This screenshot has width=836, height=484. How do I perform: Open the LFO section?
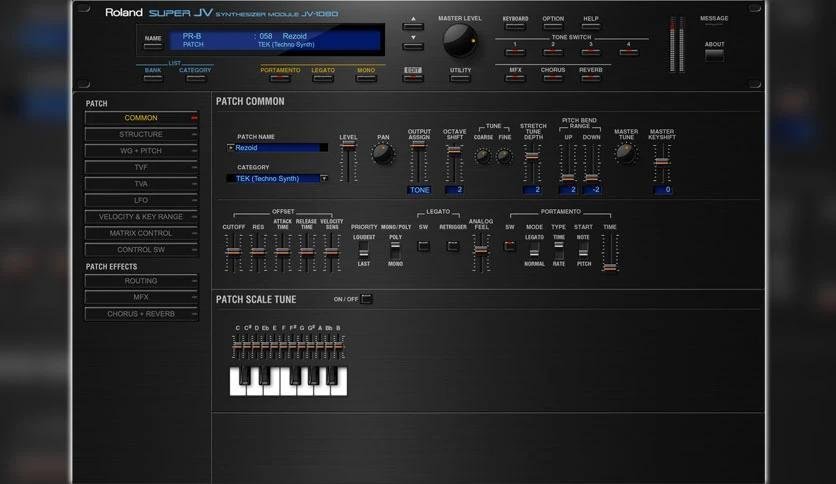pos(141,200)
